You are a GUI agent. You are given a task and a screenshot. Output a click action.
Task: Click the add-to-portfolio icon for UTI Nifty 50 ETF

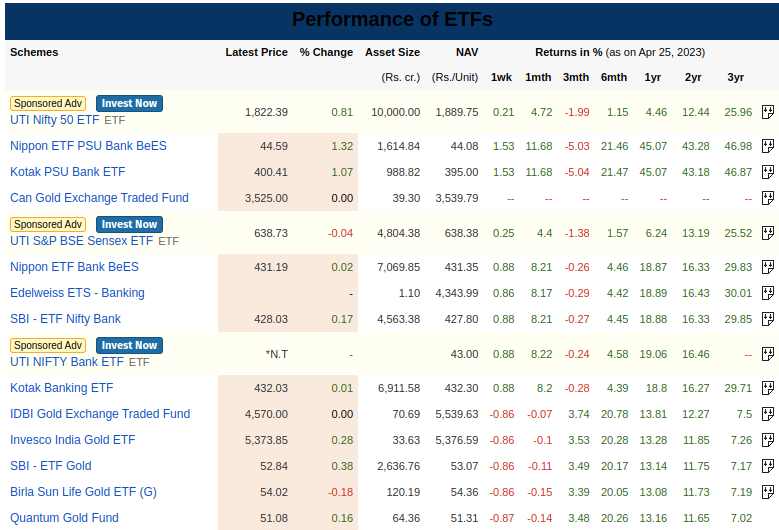768,112
